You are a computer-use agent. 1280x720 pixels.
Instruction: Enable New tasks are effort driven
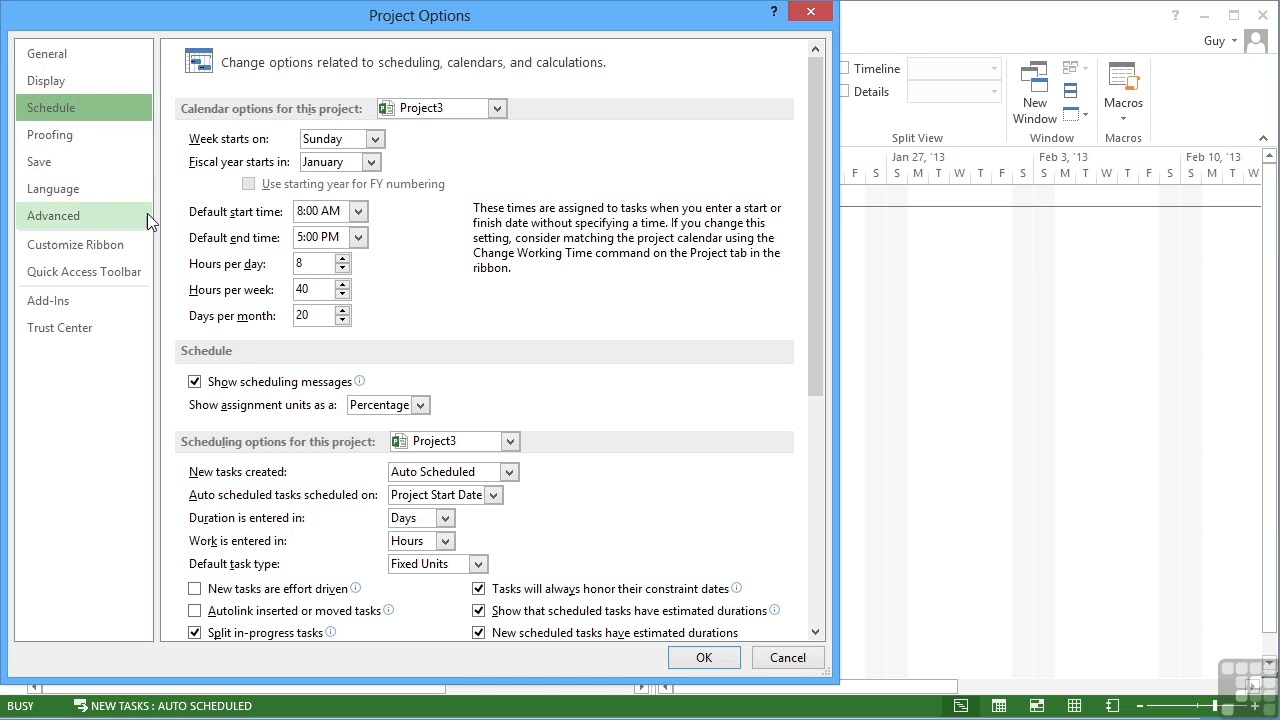(x=195, y=589)
